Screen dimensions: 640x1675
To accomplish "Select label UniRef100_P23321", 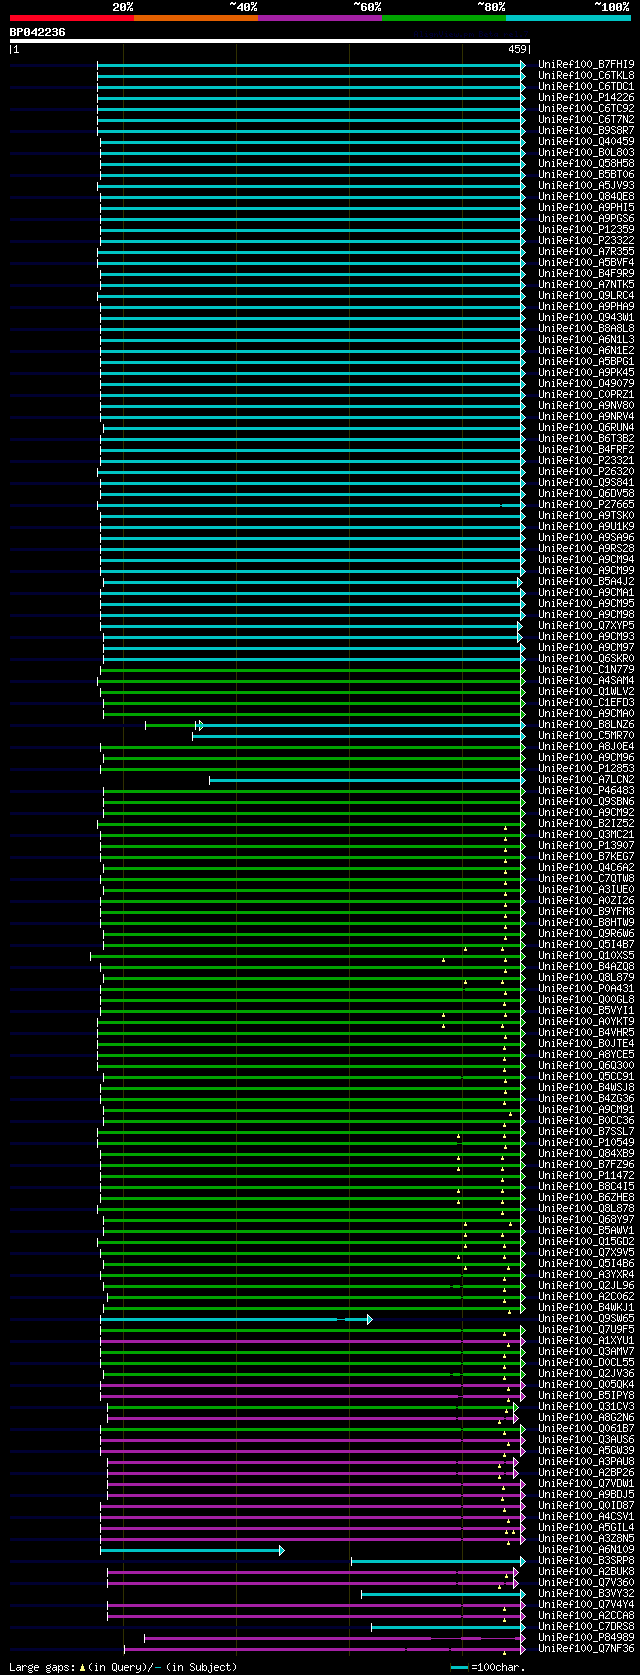I will click(x=586, y=460).
